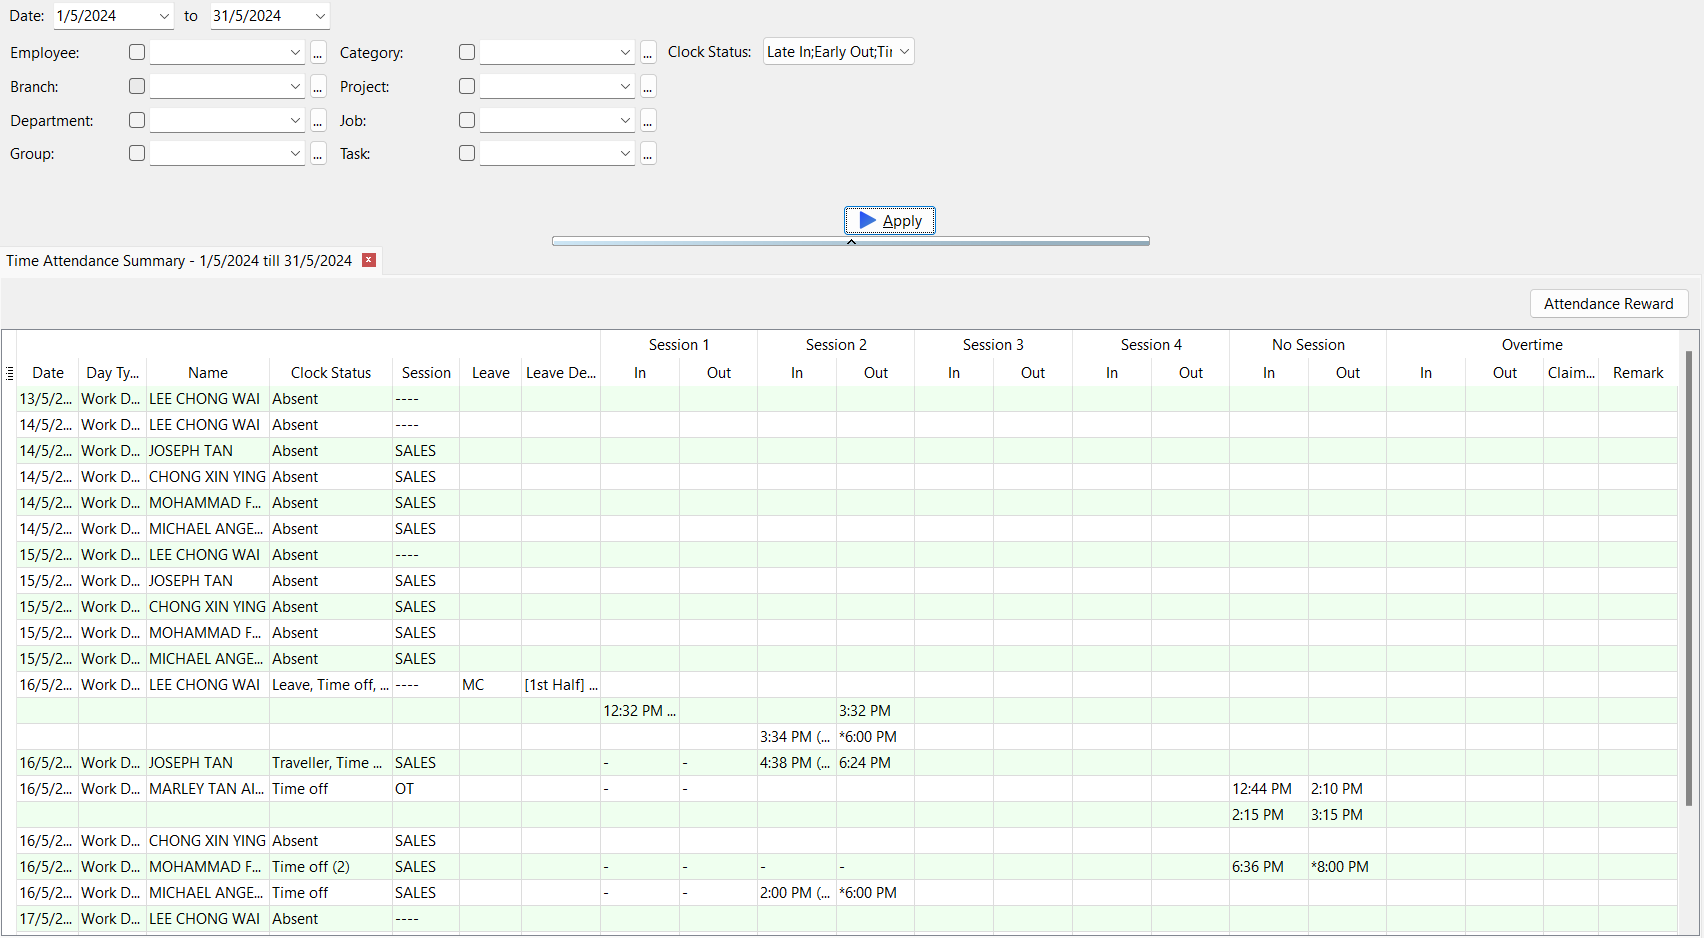Viewport: 1704px width, 938px height.
Task: Enable the Group filter checkbox
Action: (x=136, y=153)
